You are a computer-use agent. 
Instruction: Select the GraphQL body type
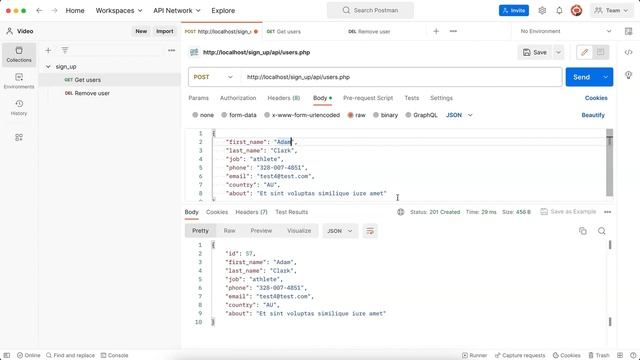[x=421, y=115]
